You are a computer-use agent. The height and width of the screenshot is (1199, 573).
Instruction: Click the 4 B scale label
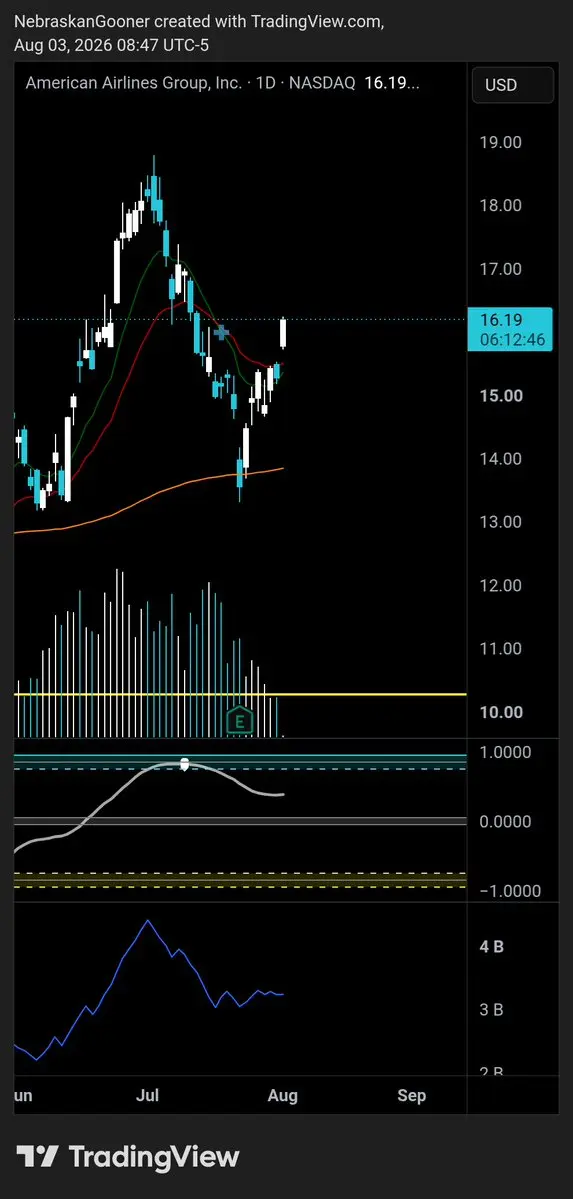pyautogui.click(x=491, y=947)
